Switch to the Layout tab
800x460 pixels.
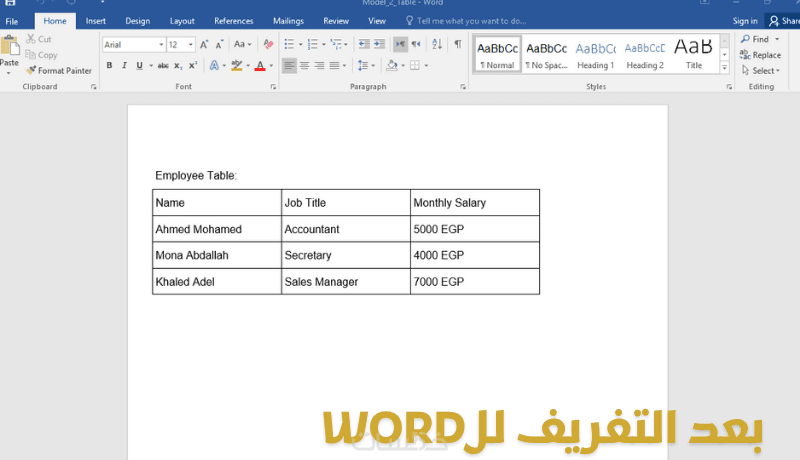182,21
